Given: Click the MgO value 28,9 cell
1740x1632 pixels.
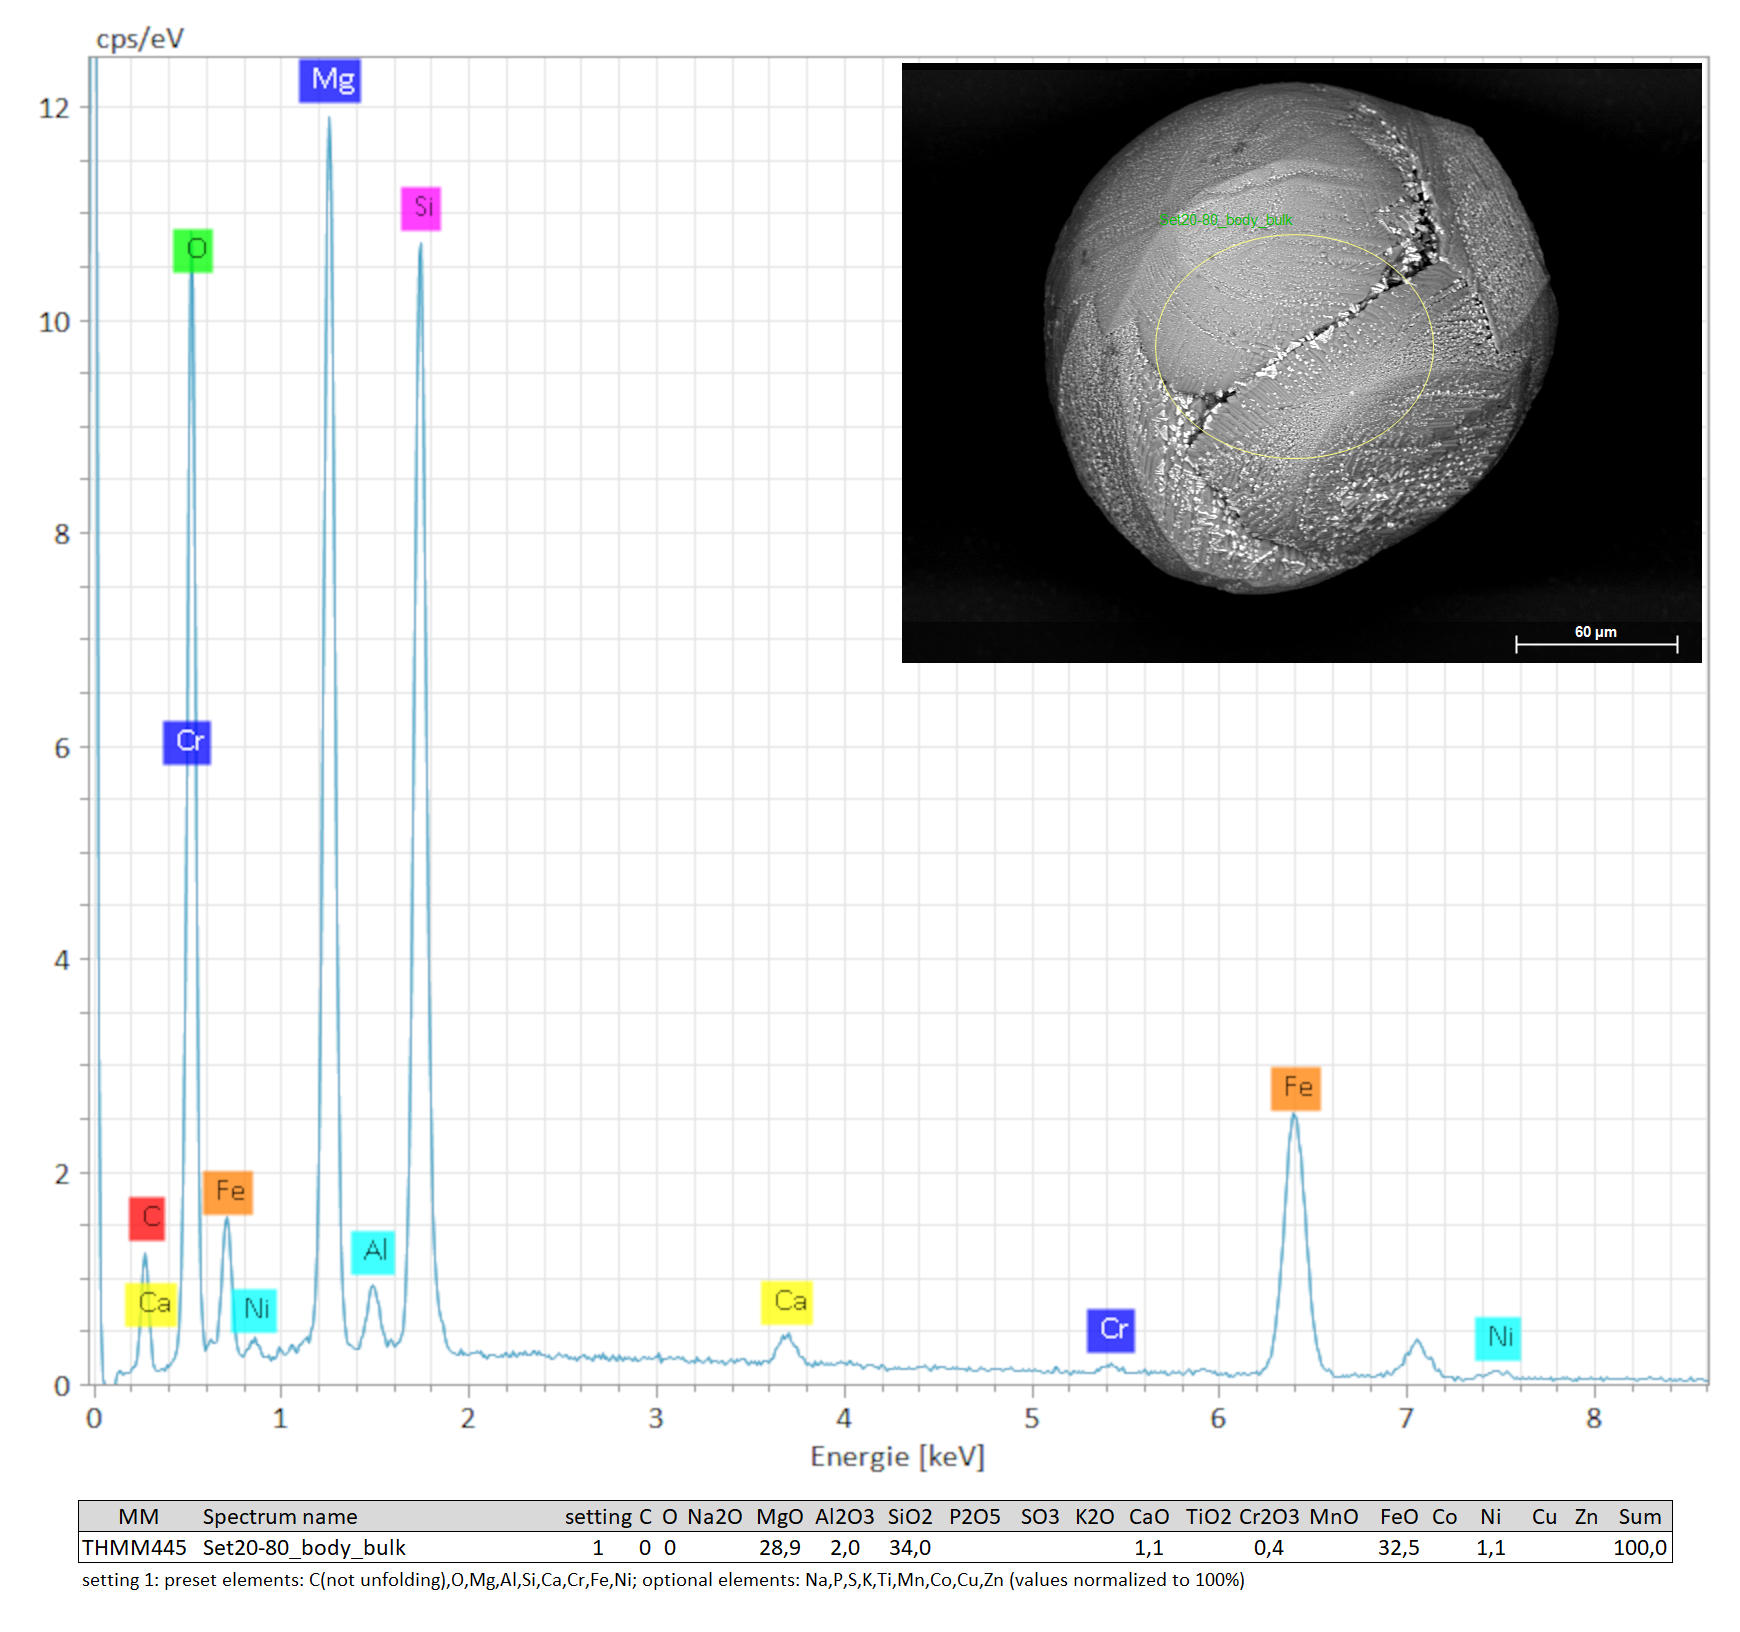Looking at the screenshot, I should point(779,1548).
